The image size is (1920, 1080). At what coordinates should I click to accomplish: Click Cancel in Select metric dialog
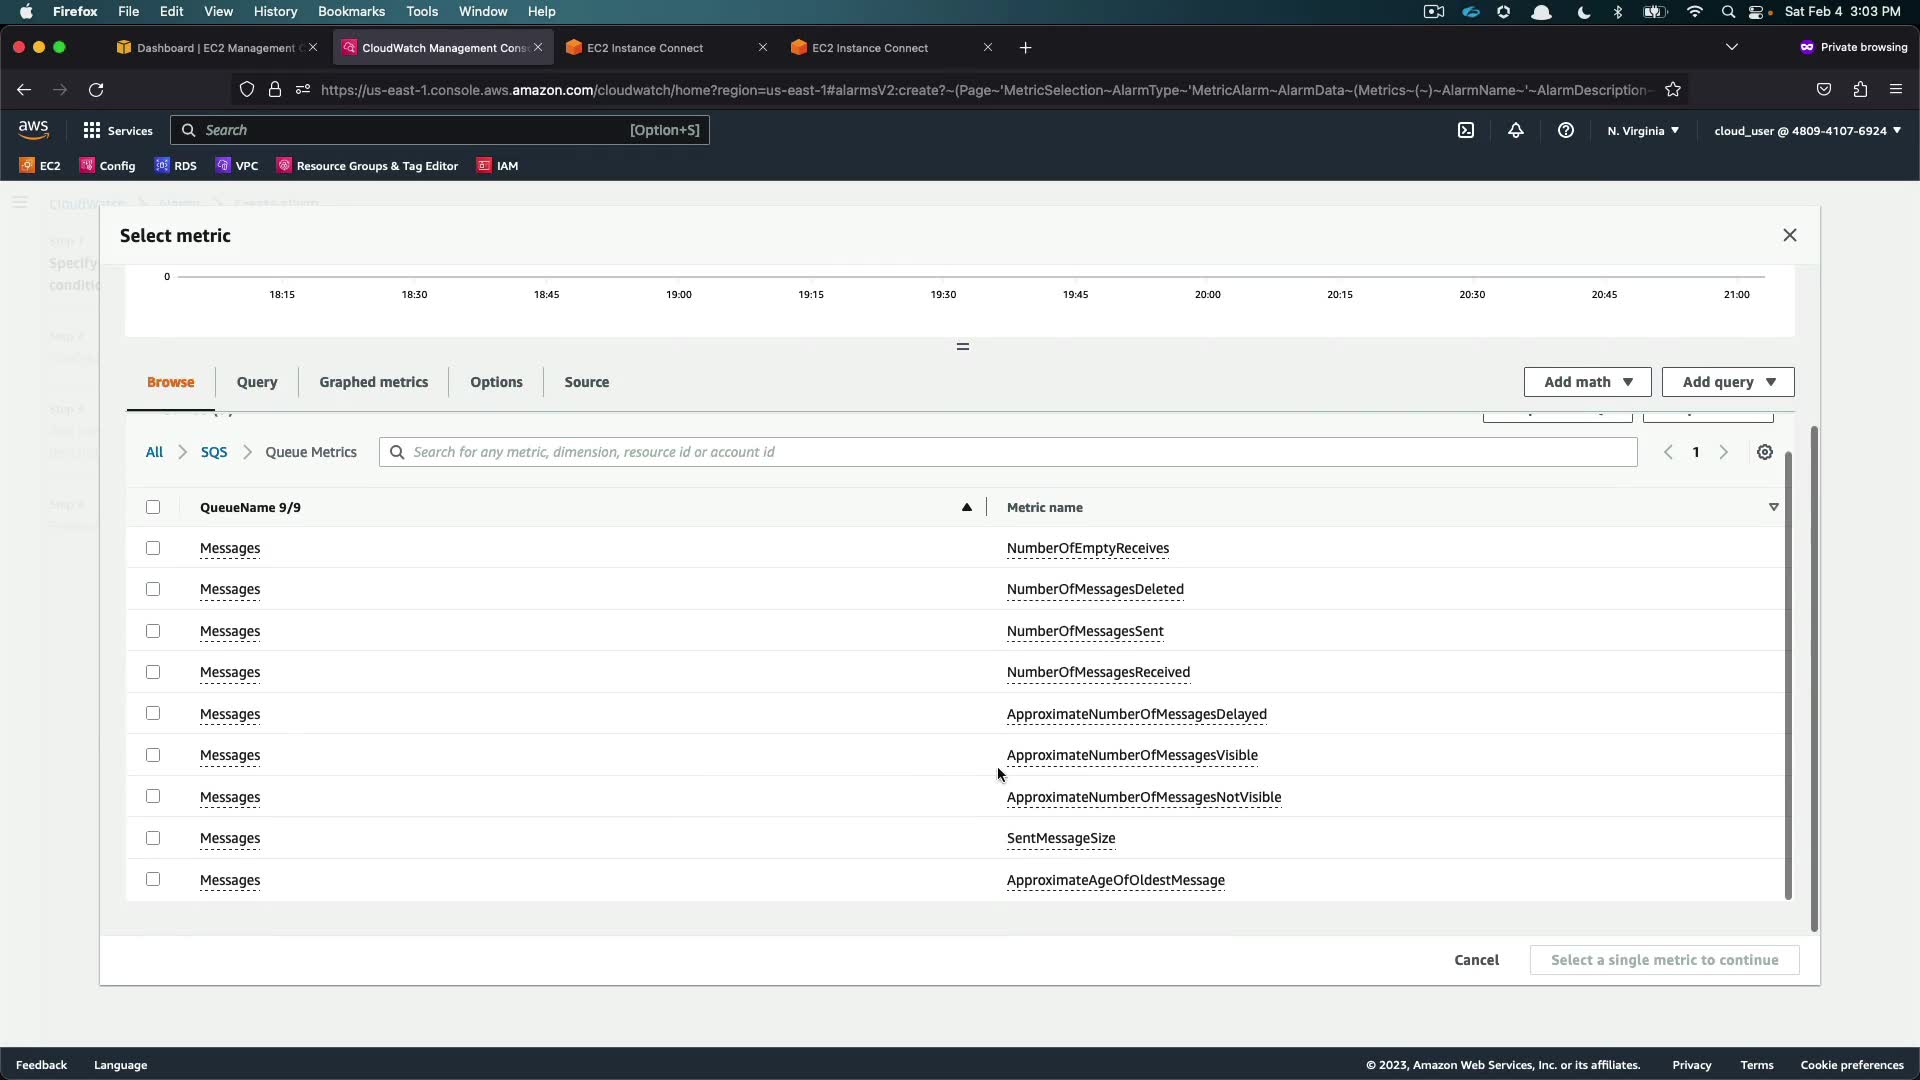click(1476, 960)
